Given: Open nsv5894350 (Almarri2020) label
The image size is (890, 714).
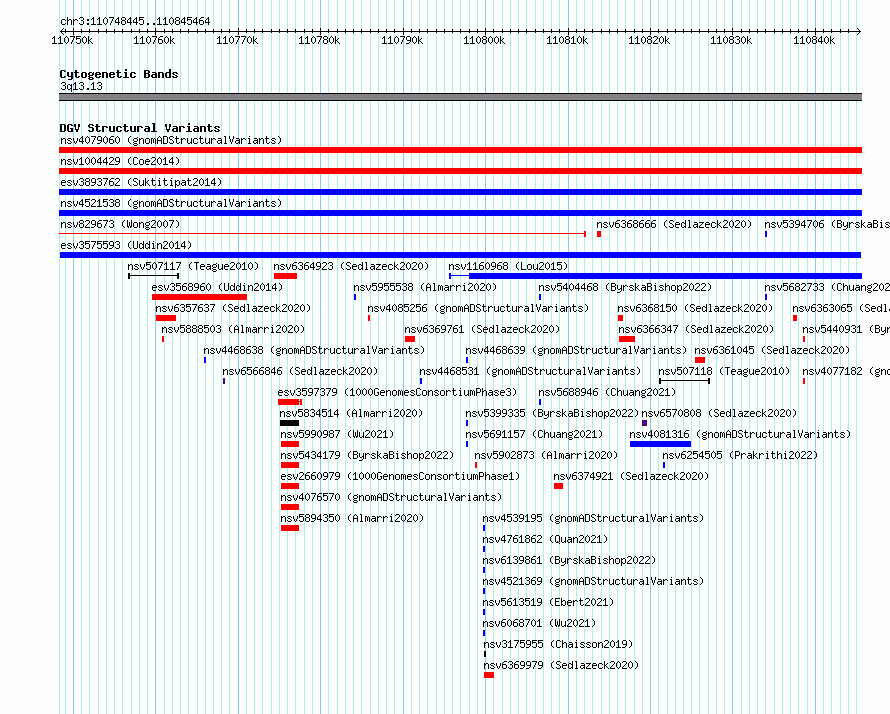Looking at the screenshot, I should tap(352, 518).
